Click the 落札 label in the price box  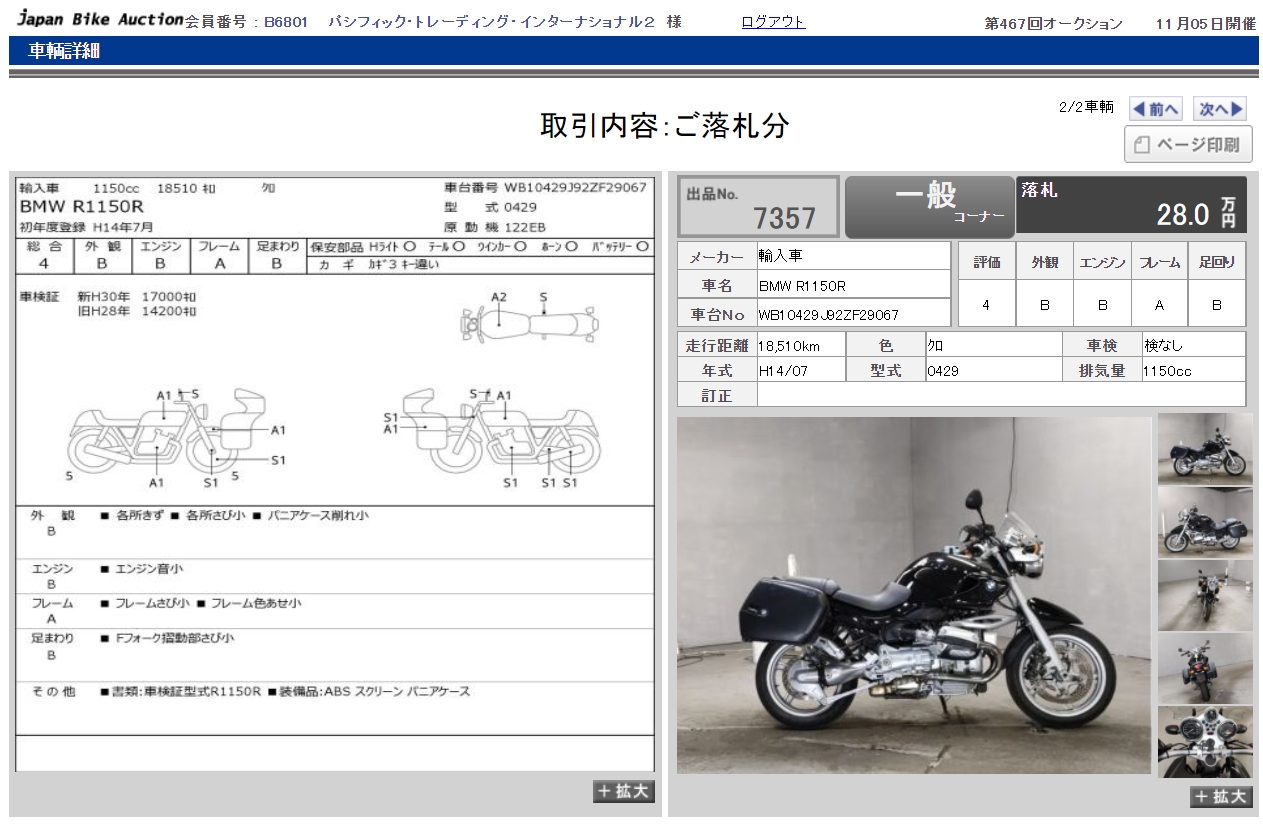point(1040,190)
